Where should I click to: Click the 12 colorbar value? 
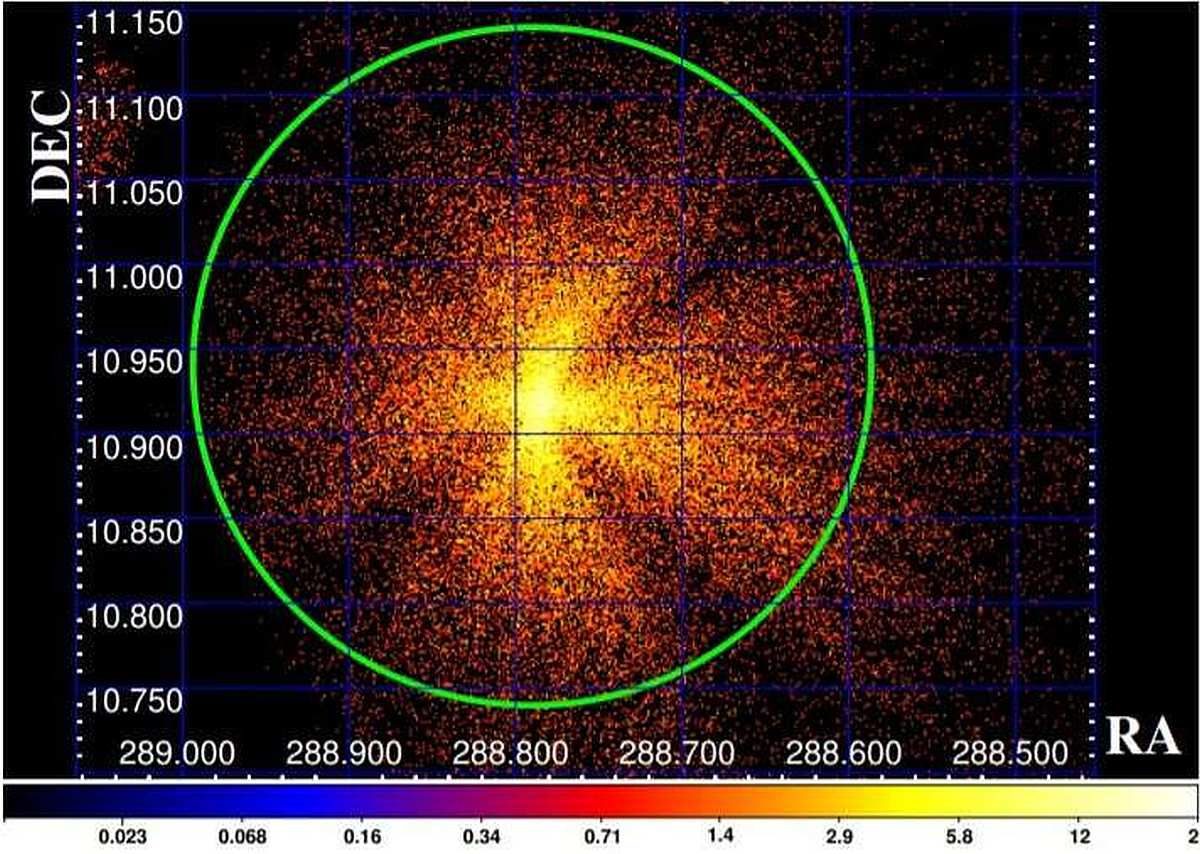[1079, 836]
